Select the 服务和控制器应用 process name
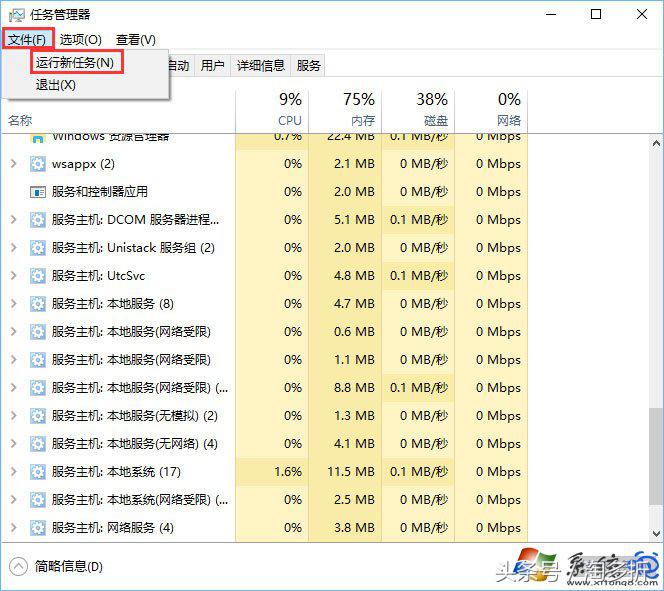The width and height of the screenshot is (664, 591). (x=100, y=192)
